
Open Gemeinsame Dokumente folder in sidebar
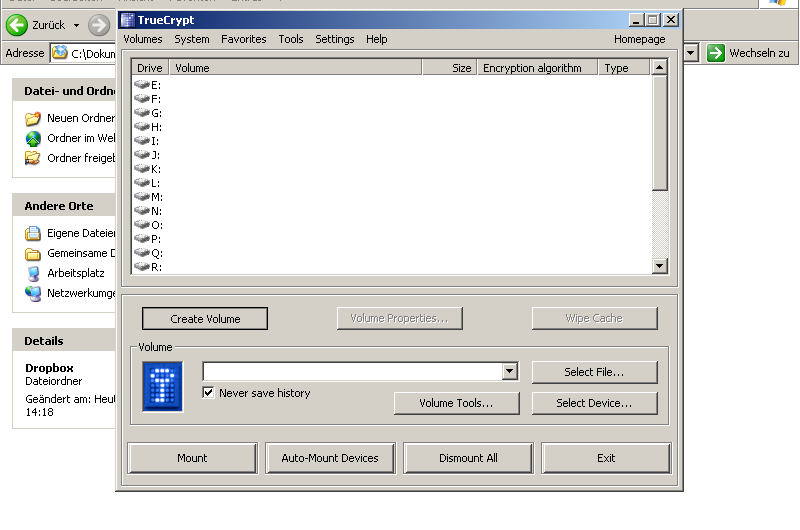(x=70, y=253)
